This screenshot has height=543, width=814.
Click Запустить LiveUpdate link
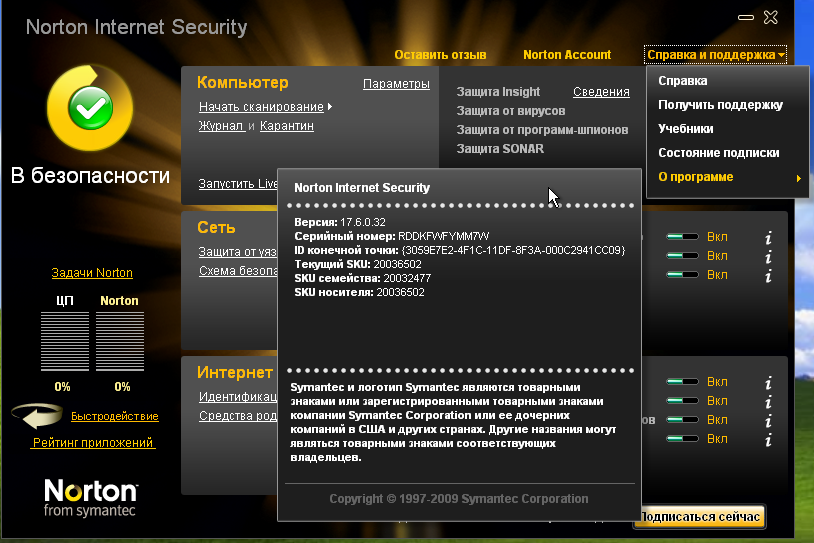pos(238,183)
